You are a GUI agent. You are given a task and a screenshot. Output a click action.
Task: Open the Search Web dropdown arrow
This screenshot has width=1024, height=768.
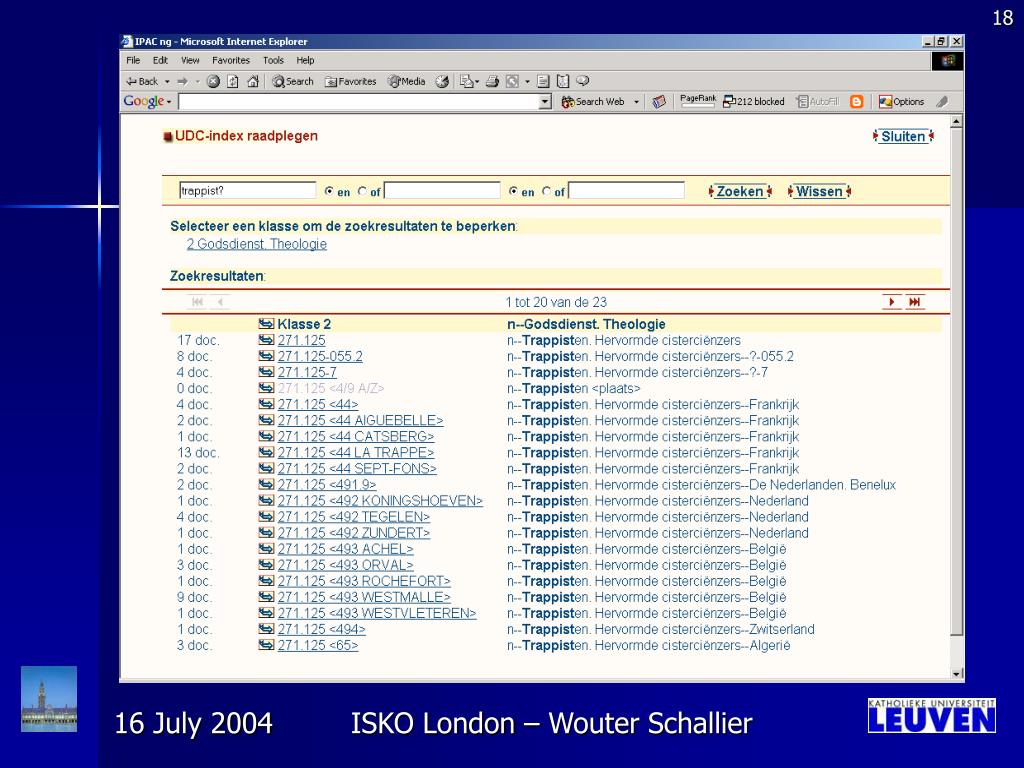636,102
